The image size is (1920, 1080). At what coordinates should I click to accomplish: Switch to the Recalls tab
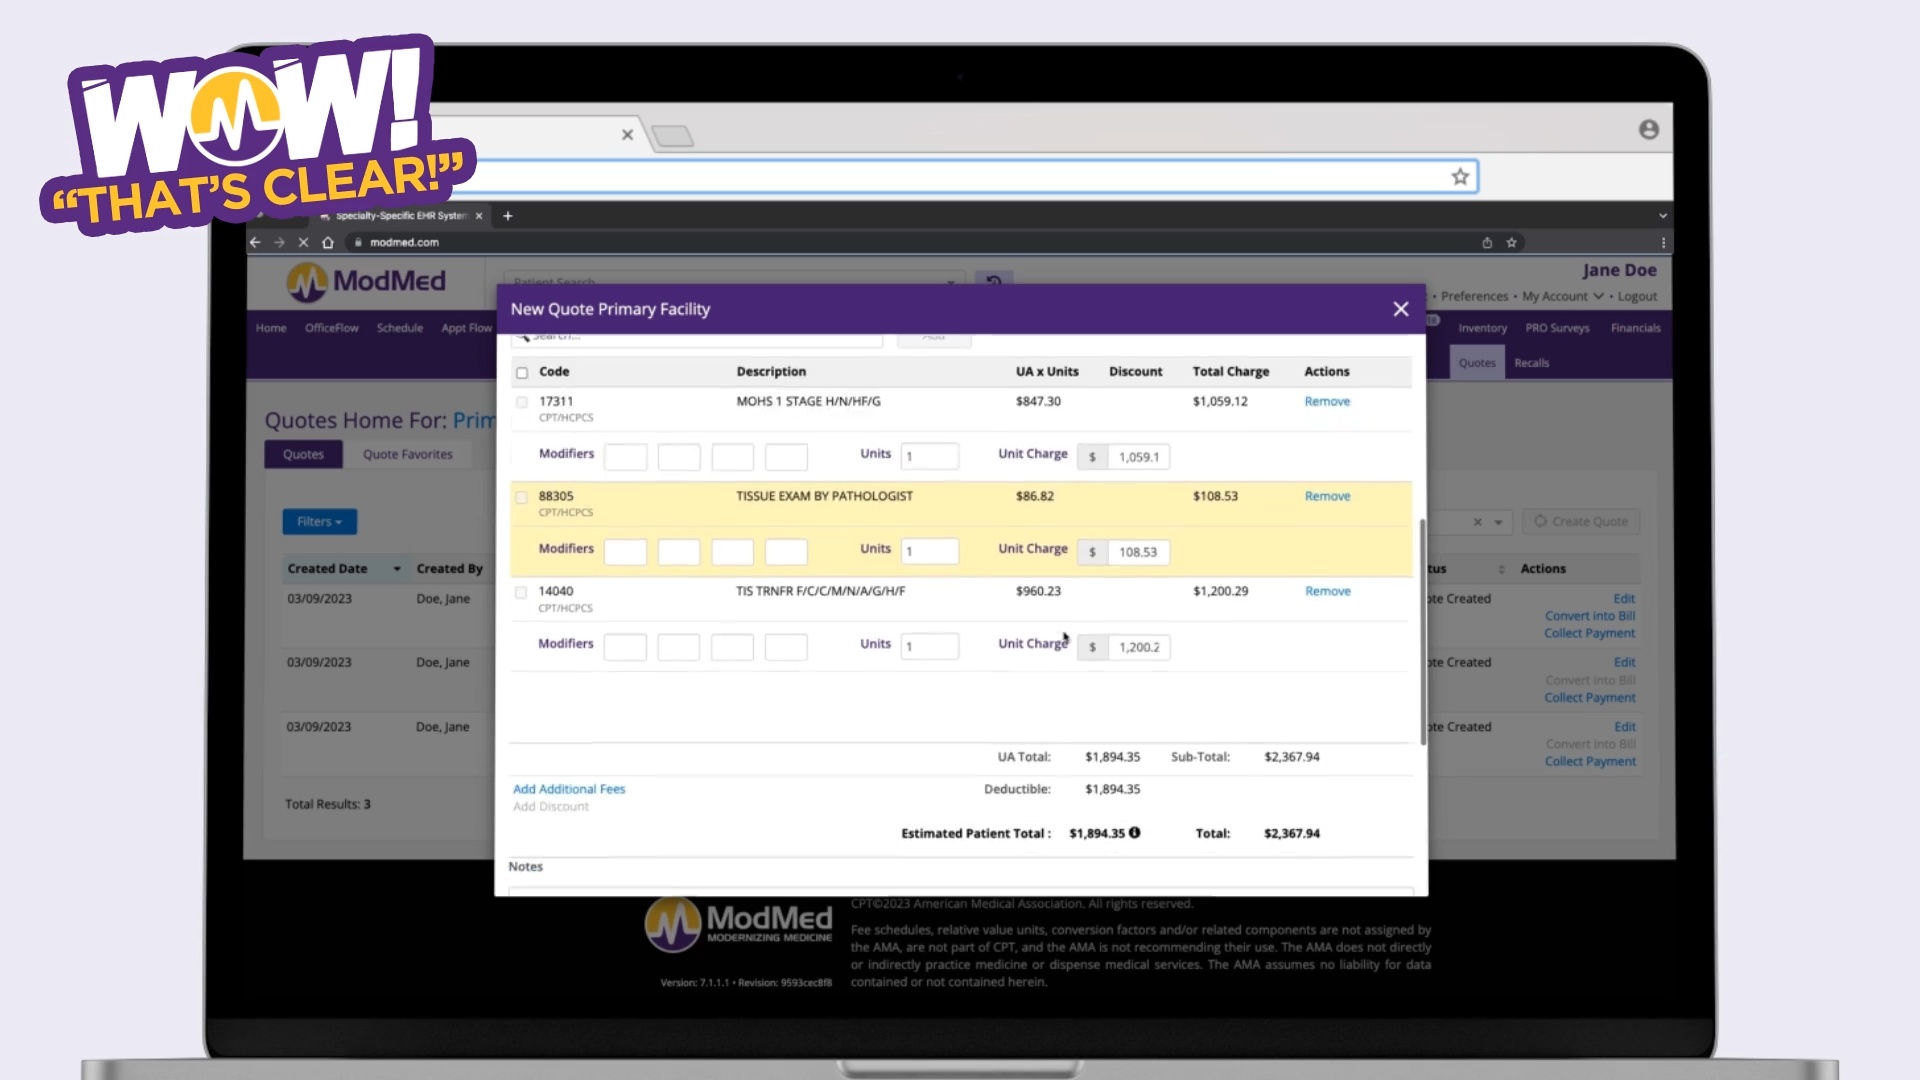pyautogui.click(x=1531, y=362)
